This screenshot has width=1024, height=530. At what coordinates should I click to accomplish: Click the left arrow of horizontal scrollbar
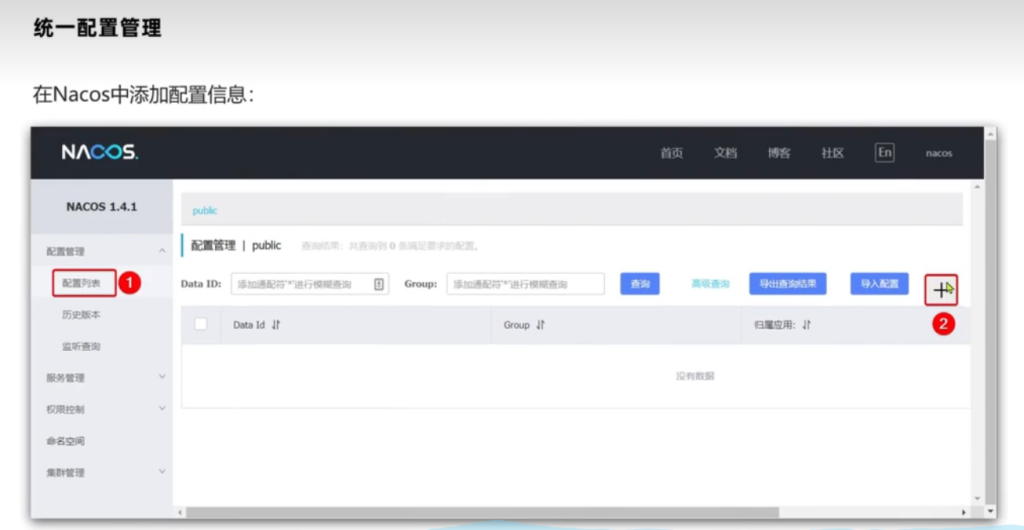pos(181,512)
